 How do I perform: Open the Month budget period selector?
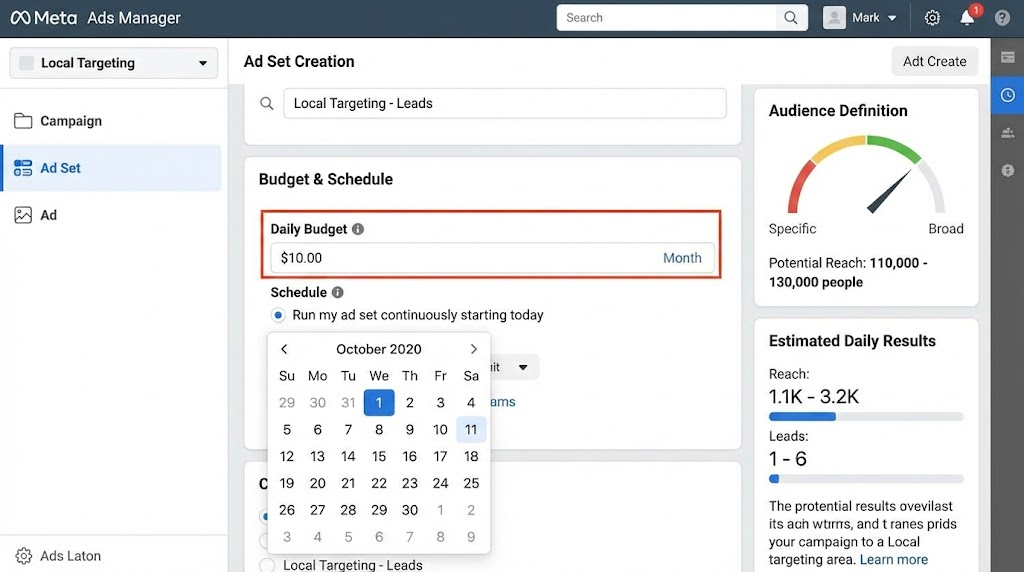point(682,258)
